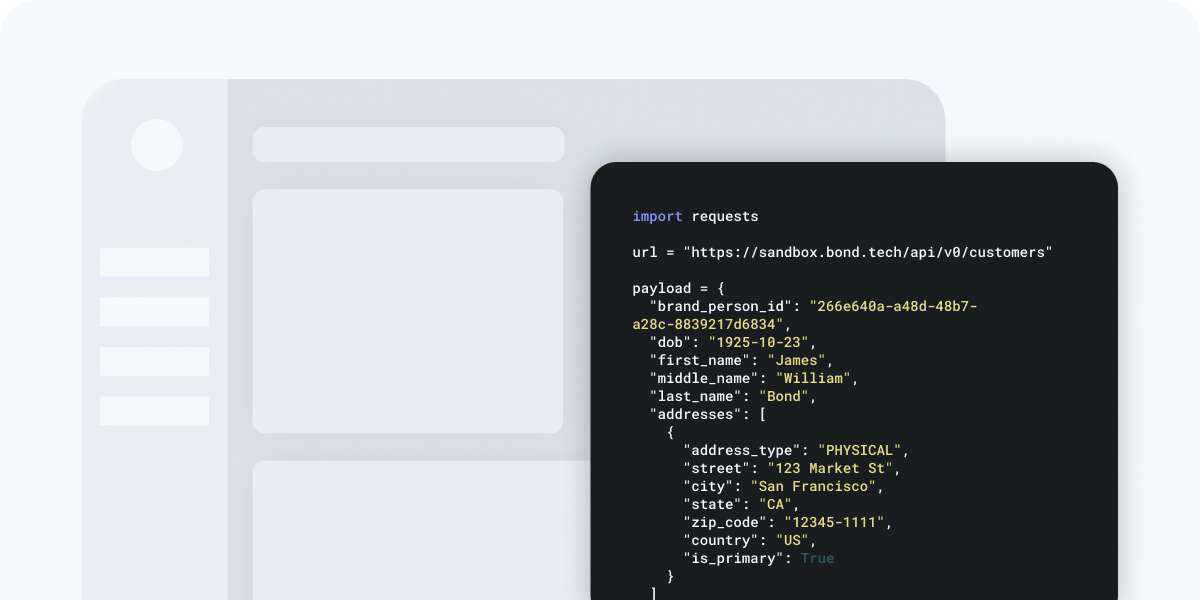Click the "1925-10-23" date value
This screenshot has width=1200, height=600.
click(x=759, y=342)
